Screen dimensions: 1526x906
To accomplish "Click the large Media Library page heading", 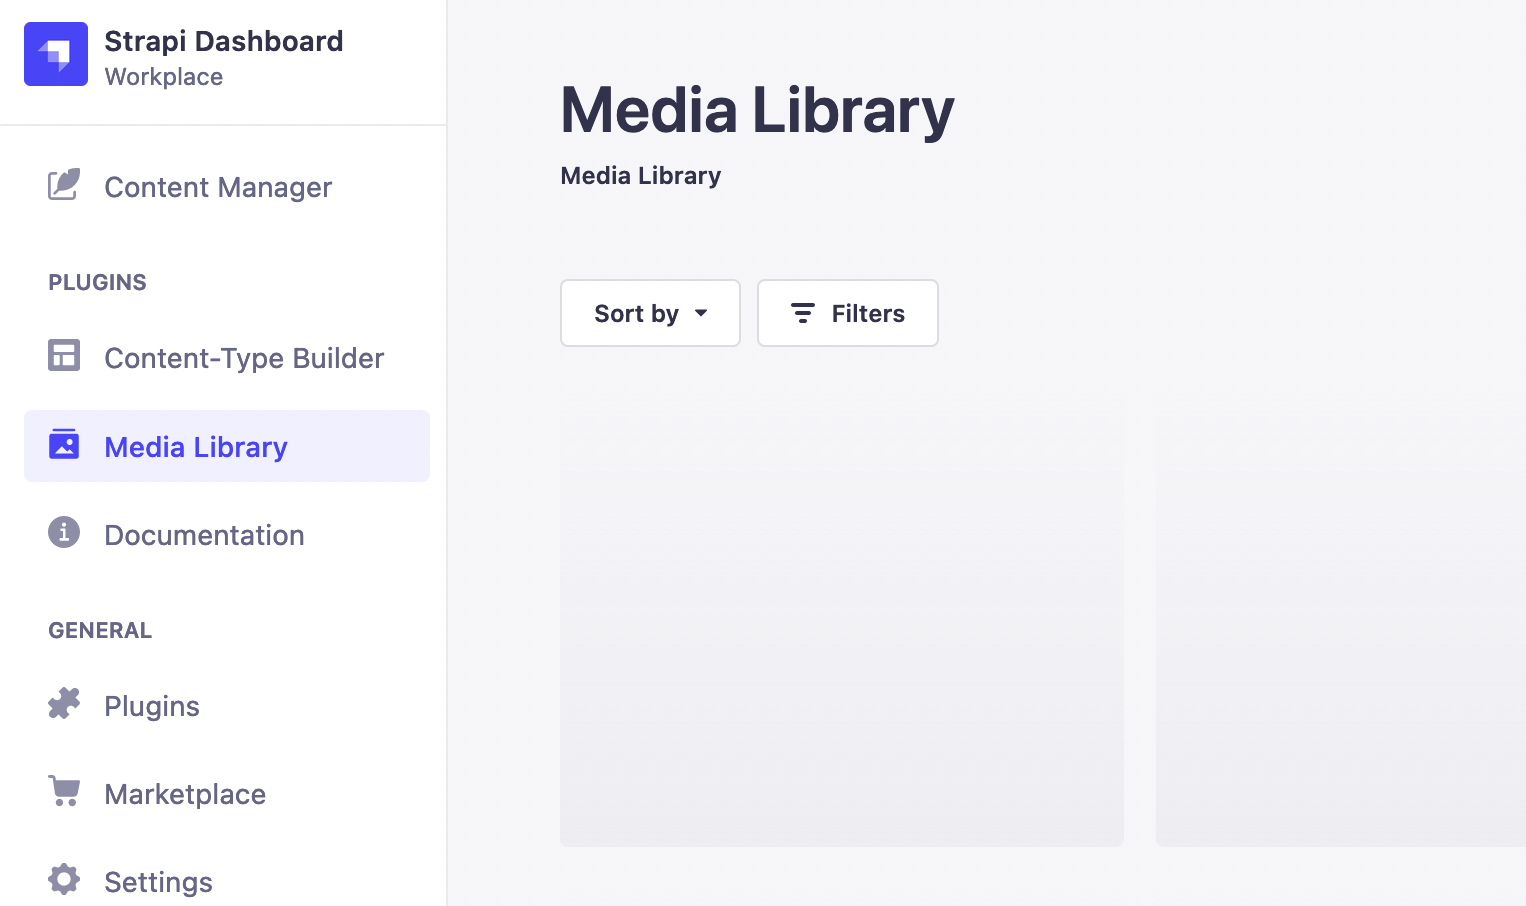I will click(757, 110).
